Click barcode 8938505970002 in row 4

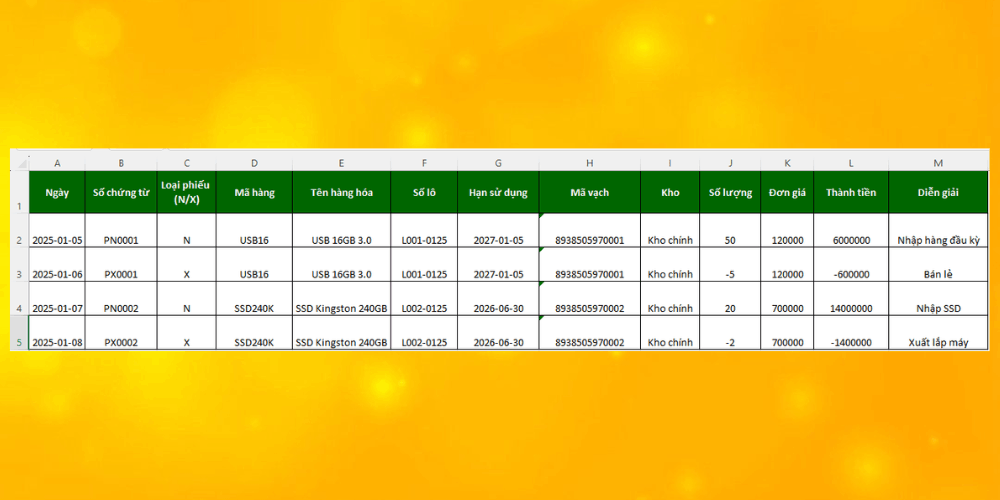pos(590,298)
